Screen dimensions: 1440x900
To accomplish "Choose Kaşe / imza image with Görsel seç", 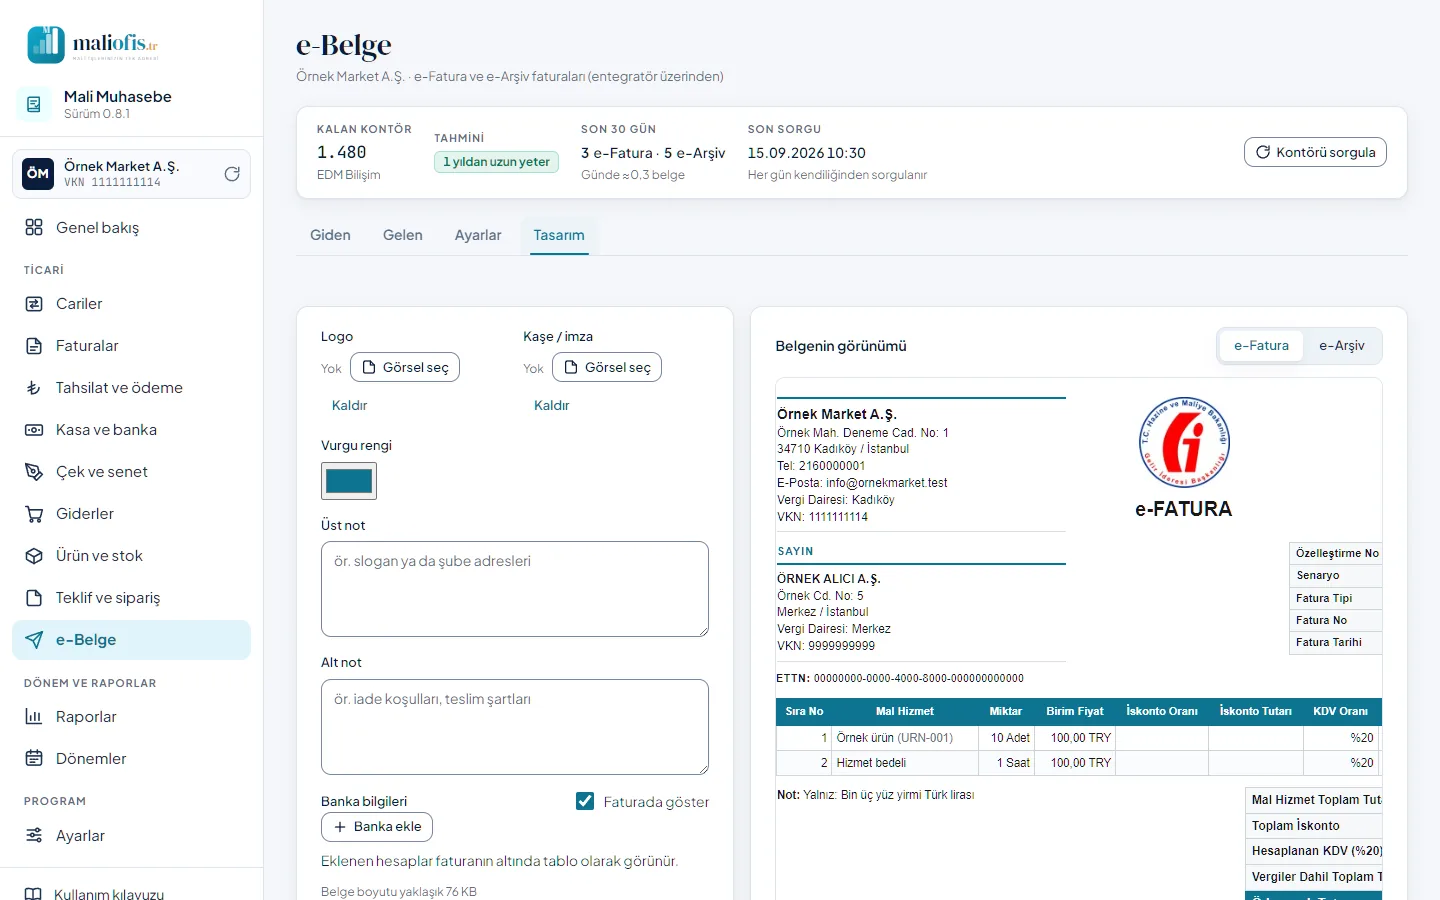I will [x=607, y=367].
